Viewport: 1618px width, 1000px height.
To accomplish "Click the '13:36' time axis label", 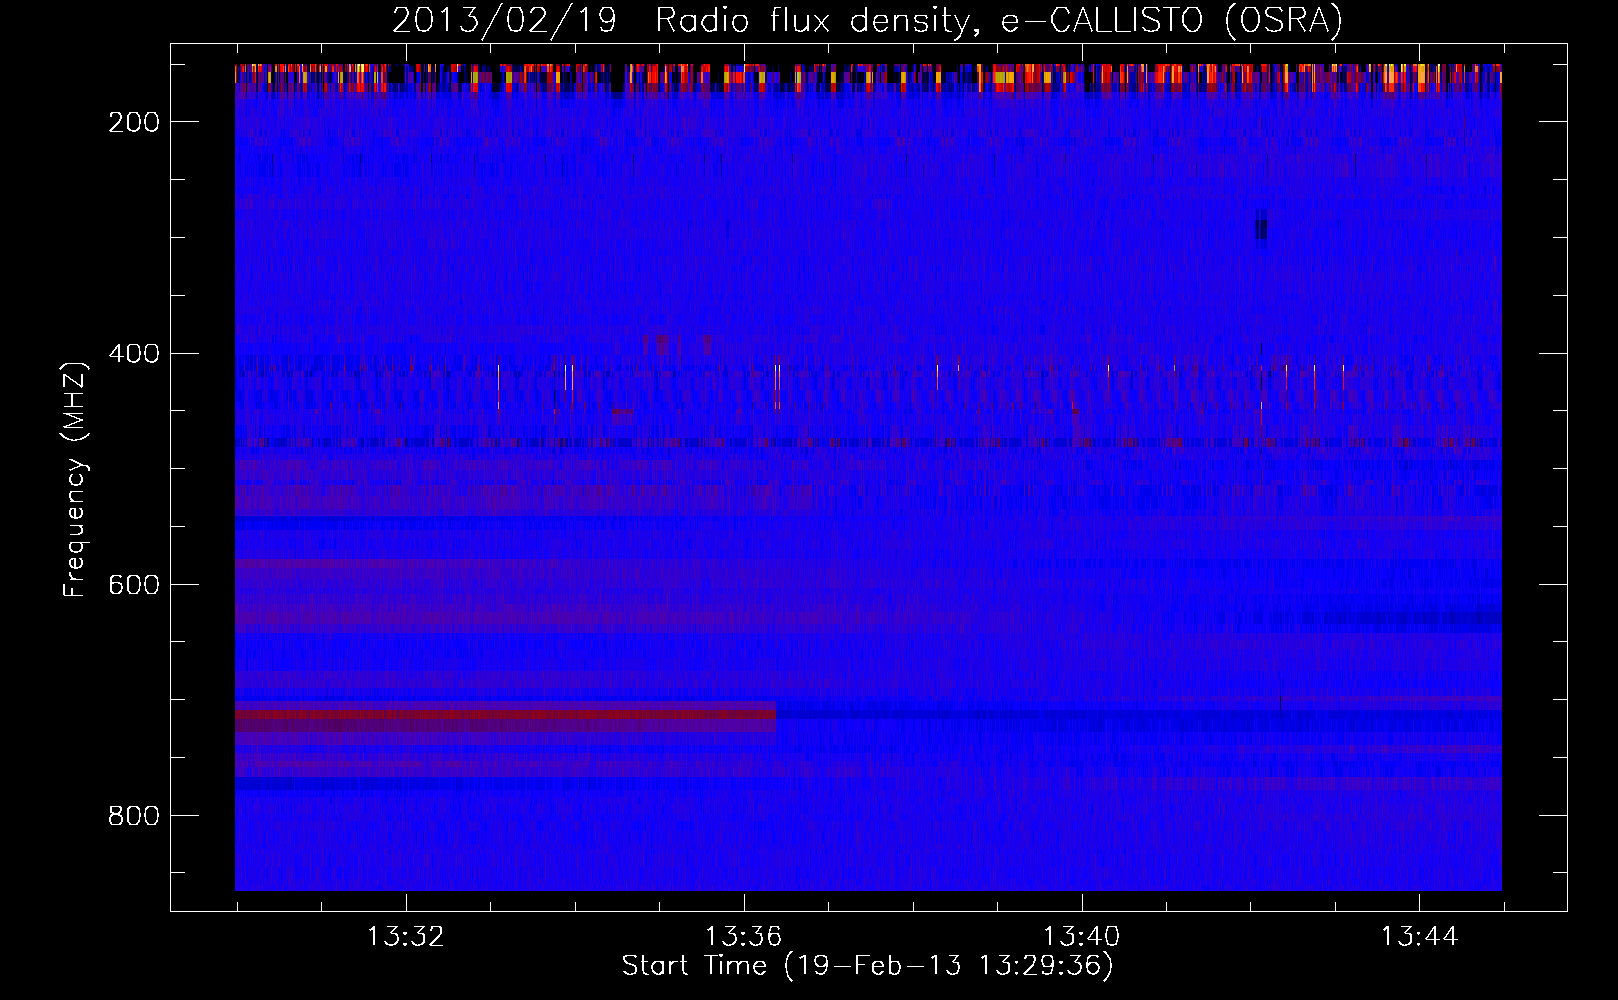I will [743, 937].
